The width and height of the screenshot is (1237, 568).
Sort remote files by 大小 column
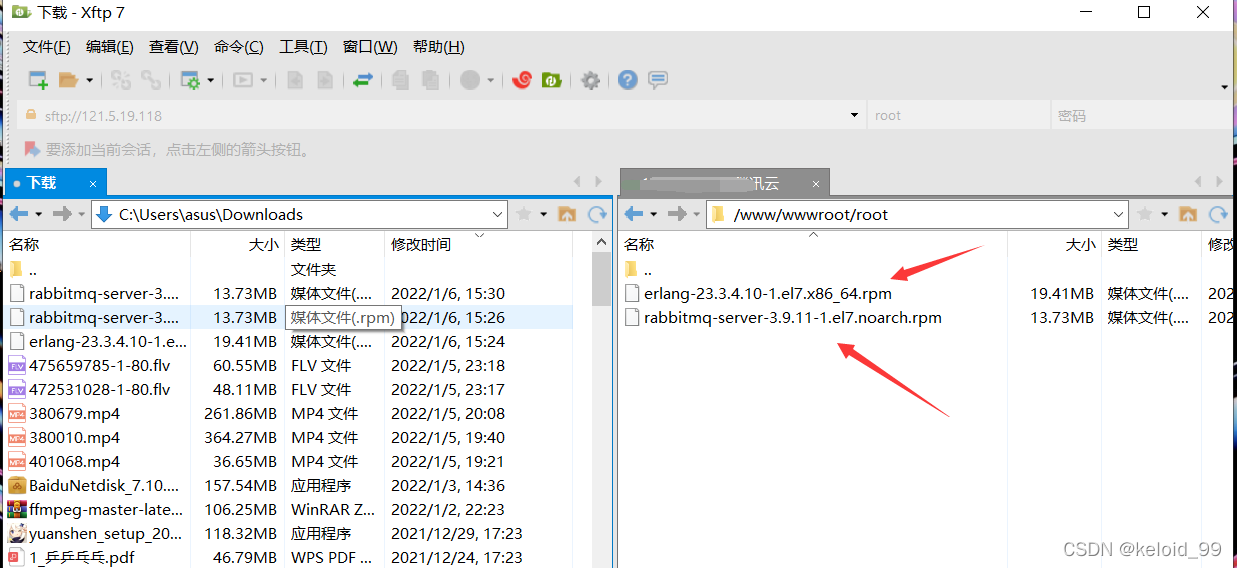(x=1054, y=244)
